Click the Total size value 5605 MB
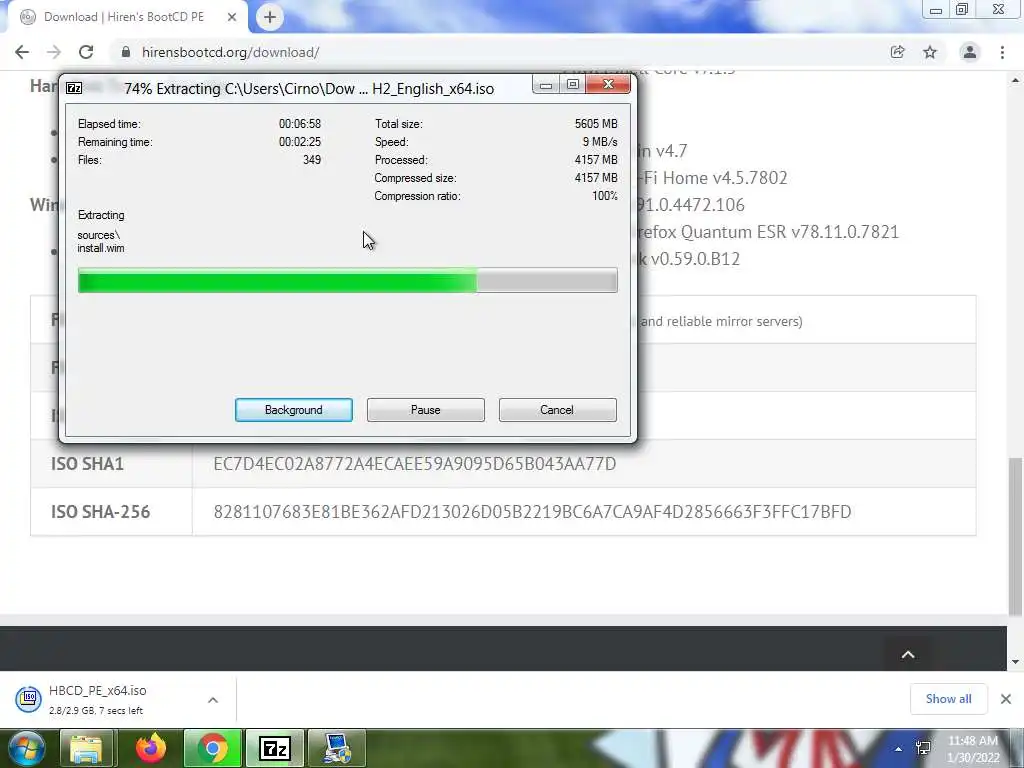This screenshot has height=768, width=1024. click(x=596, y=123)
